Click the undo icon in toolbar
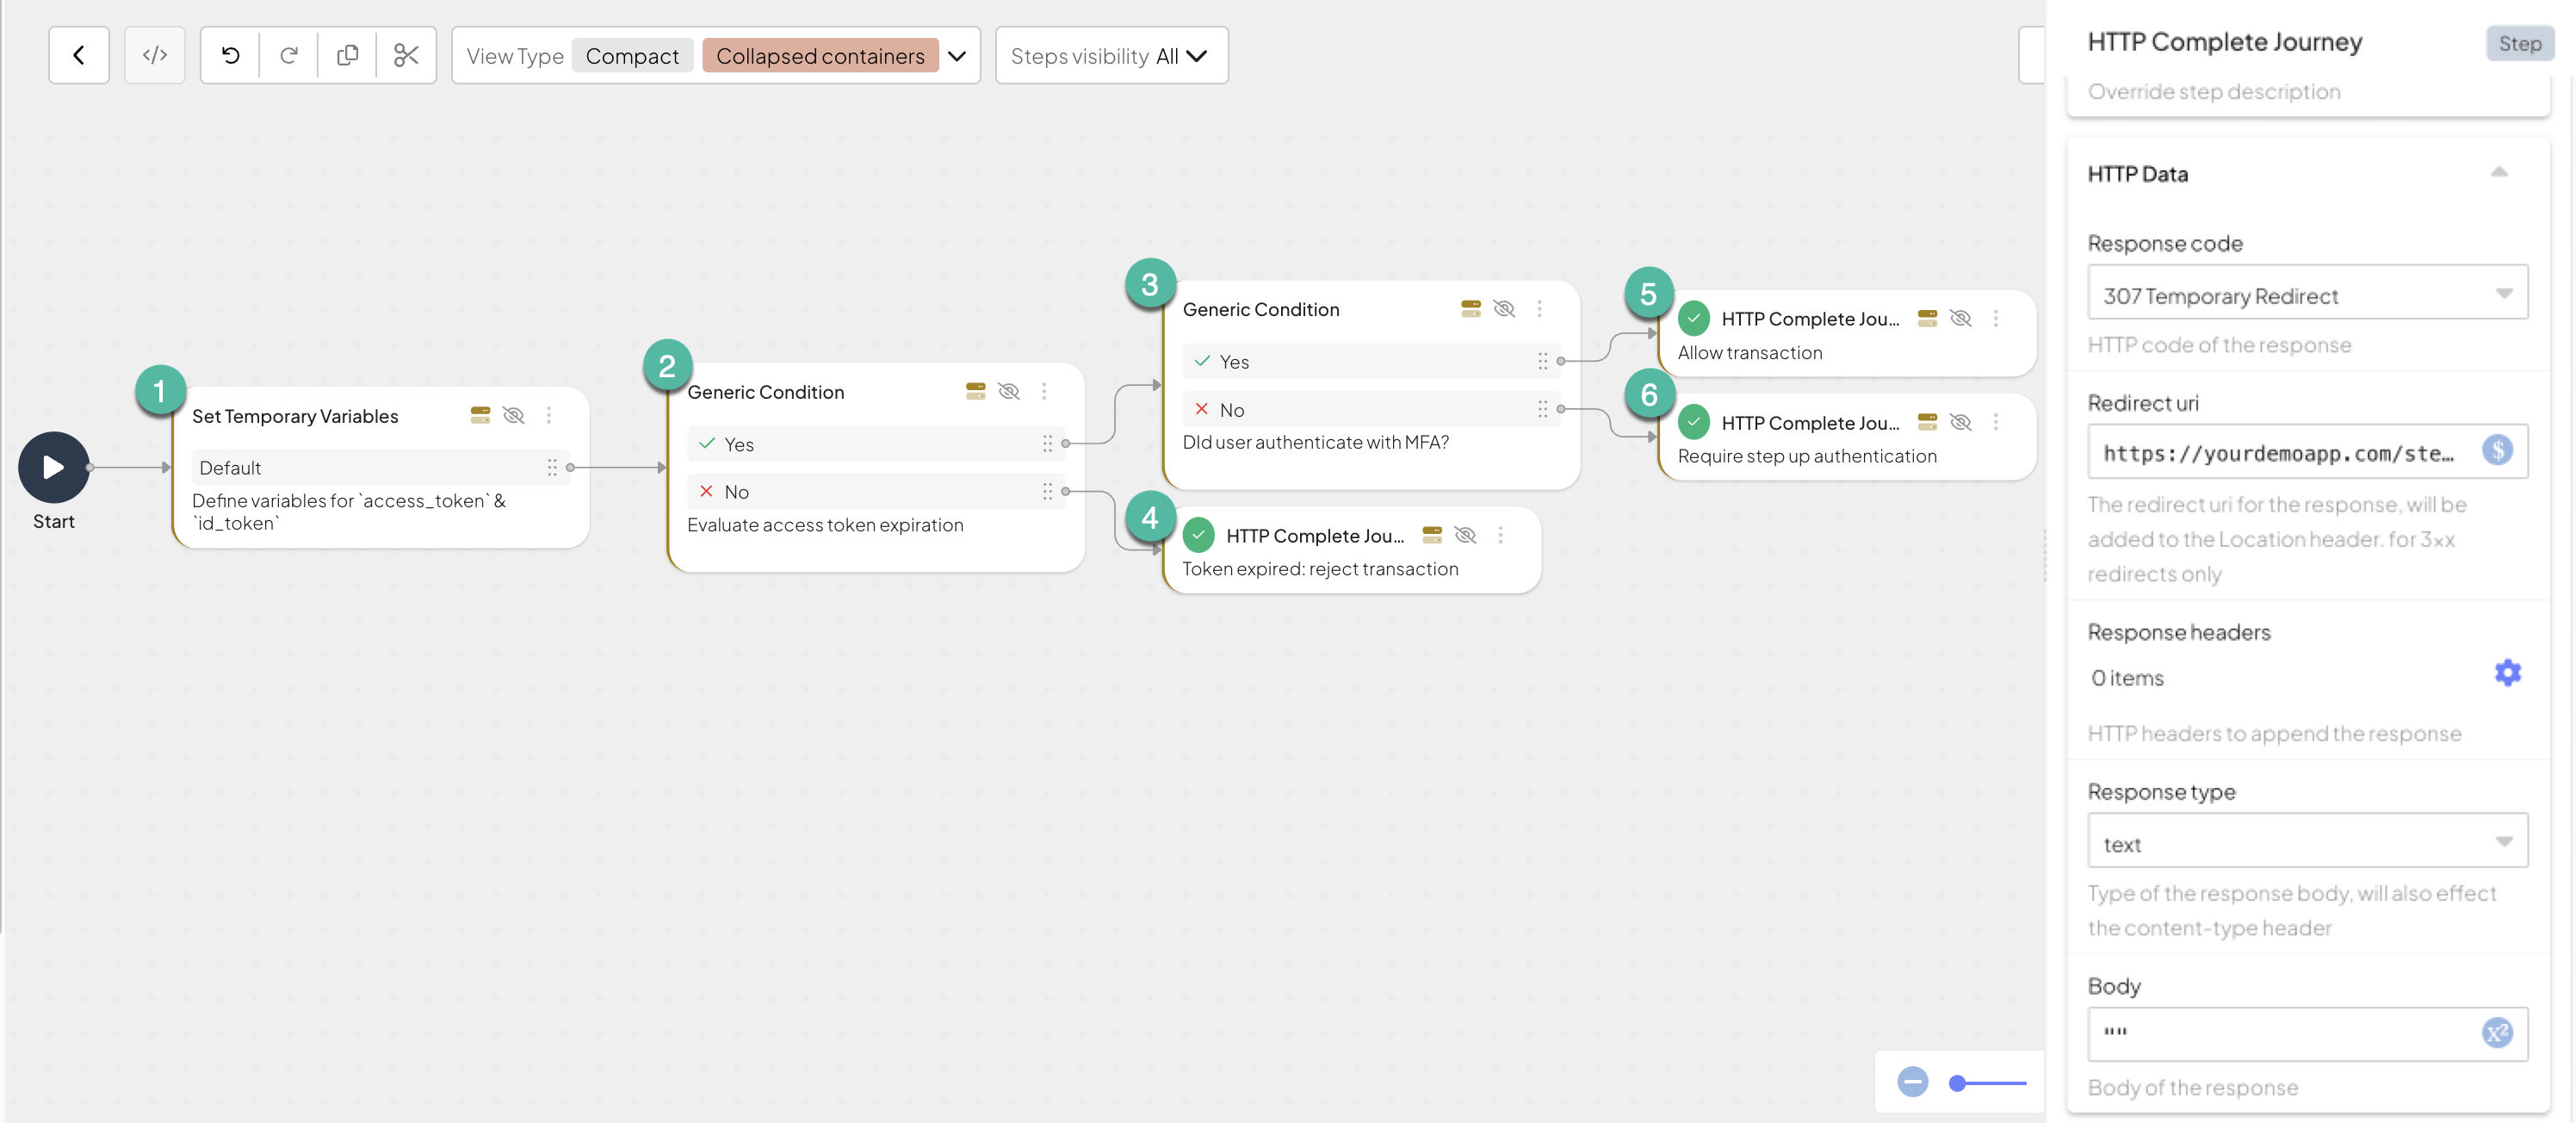 230,55
